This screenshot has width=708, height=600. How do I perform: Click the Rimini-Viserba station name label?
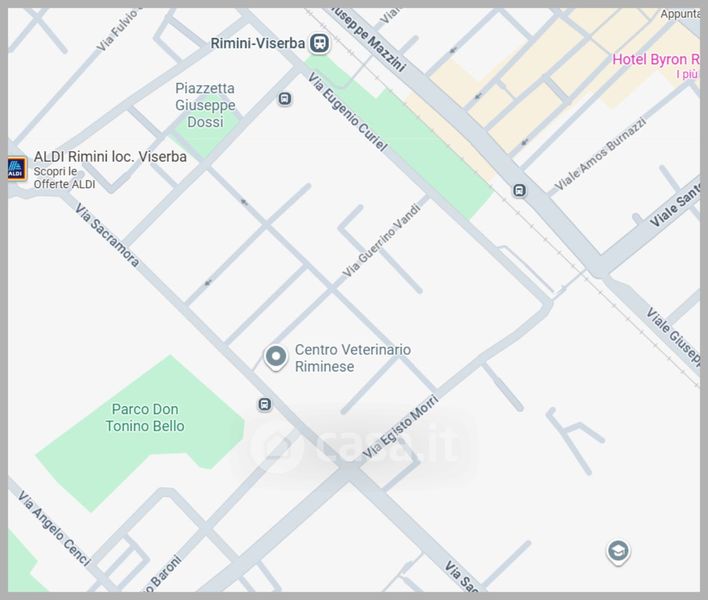[x=258, y=43]
